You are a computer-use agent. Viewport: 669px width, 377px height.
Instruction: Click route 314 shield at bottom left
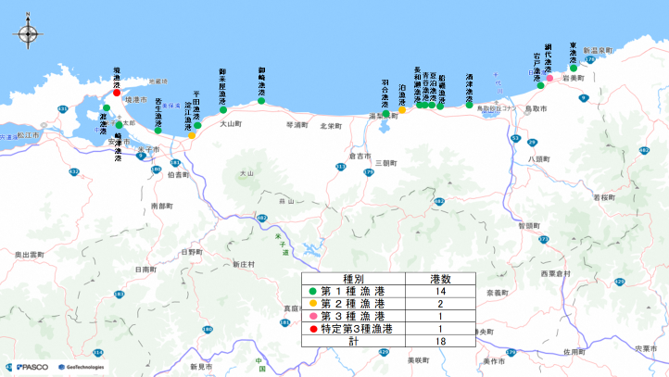pyautogui.click(x=98, y=353)
